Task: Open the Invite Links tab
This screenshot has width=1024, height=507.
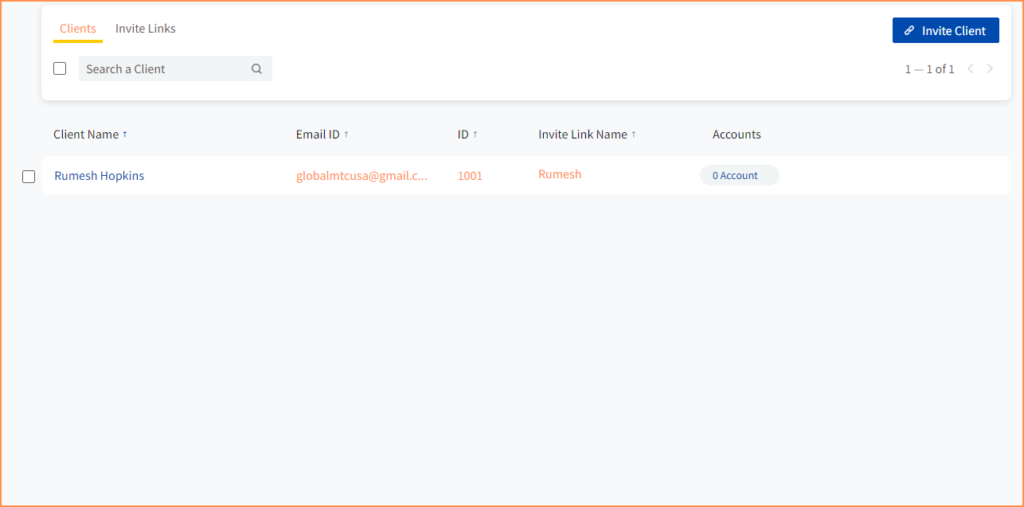Action: tap(146, 29)
